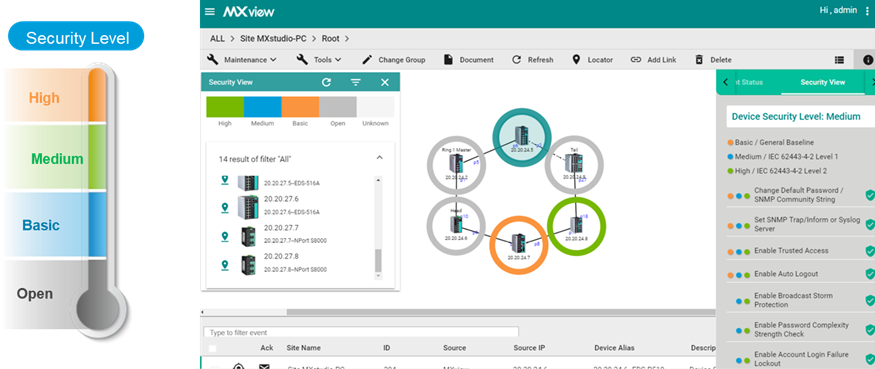
Task: Click shield icon for Enable Auto Logout
Action: 869,274
